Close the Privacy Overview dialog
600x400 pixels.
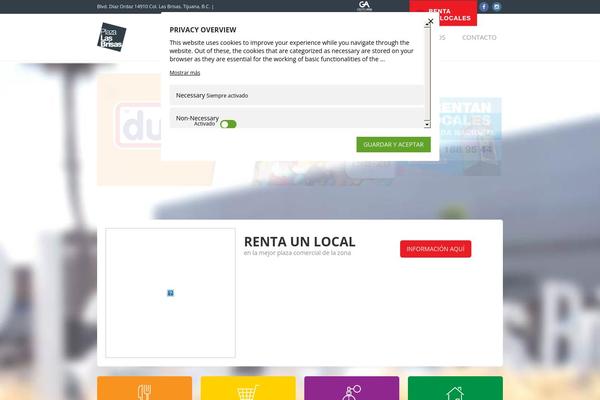click(x=430, y=21)
